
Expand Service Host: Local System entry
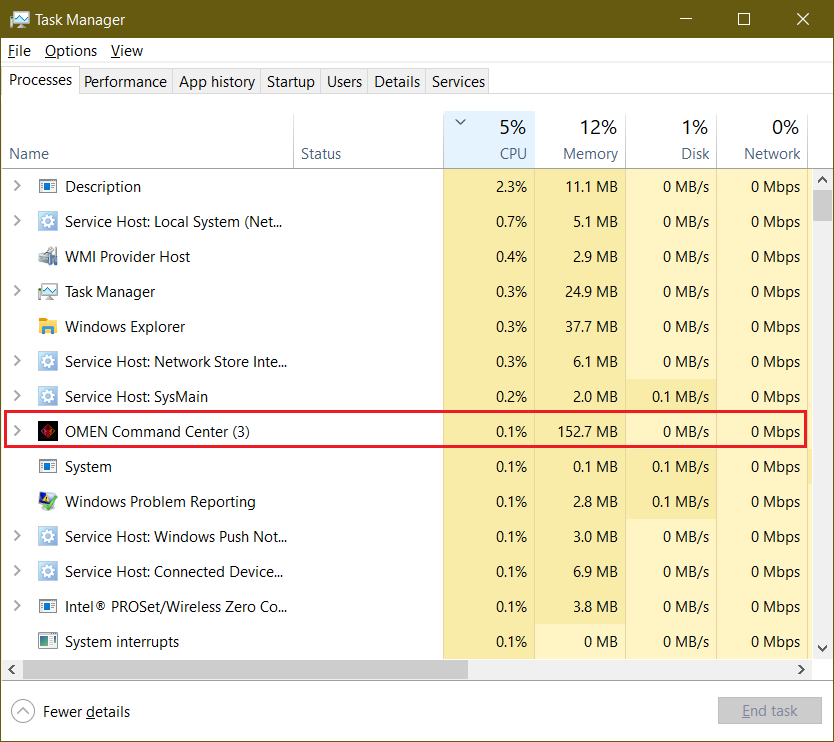coord(18,221)
